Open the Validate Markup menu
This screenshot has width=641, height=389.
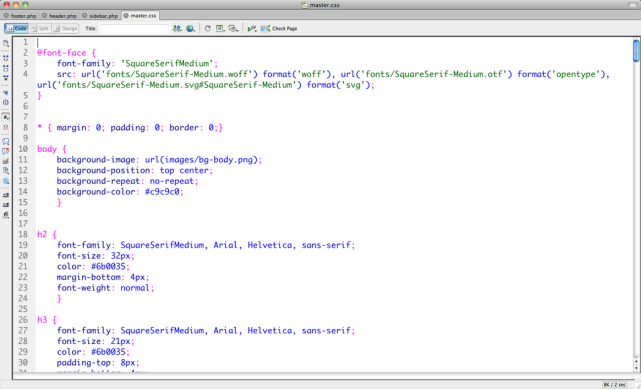pyautogui.click(x=252, y=29)
